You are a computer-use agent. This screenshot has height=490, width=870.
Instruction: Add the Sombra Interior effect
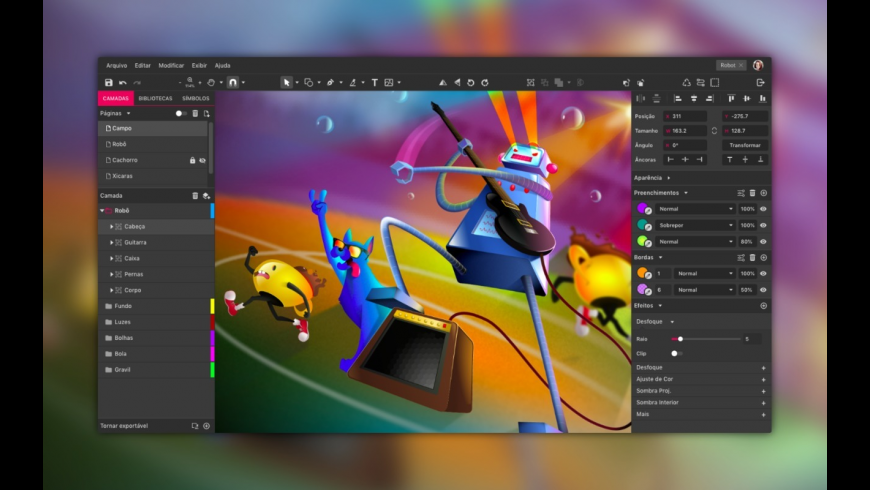763,403
